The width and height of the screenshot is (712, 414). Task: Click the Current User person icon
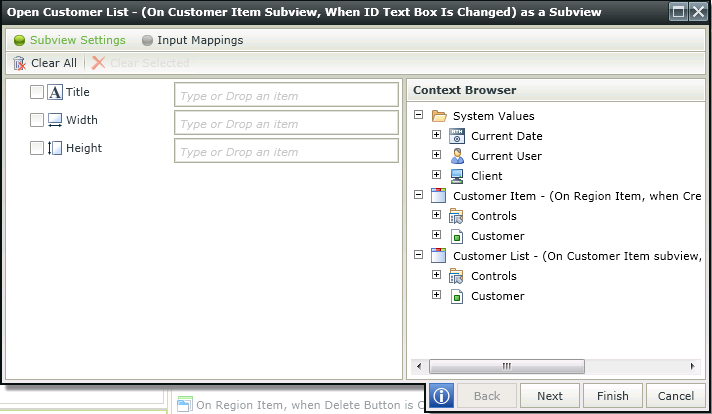point(457,156)
